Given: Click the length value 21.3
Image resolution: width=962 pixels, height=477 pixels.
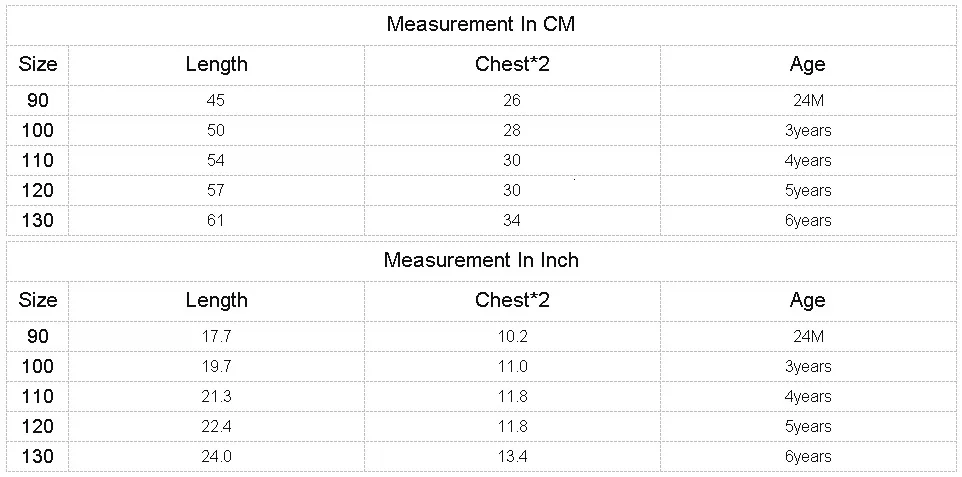Looking at the screenshot, I should pos(216,396).
